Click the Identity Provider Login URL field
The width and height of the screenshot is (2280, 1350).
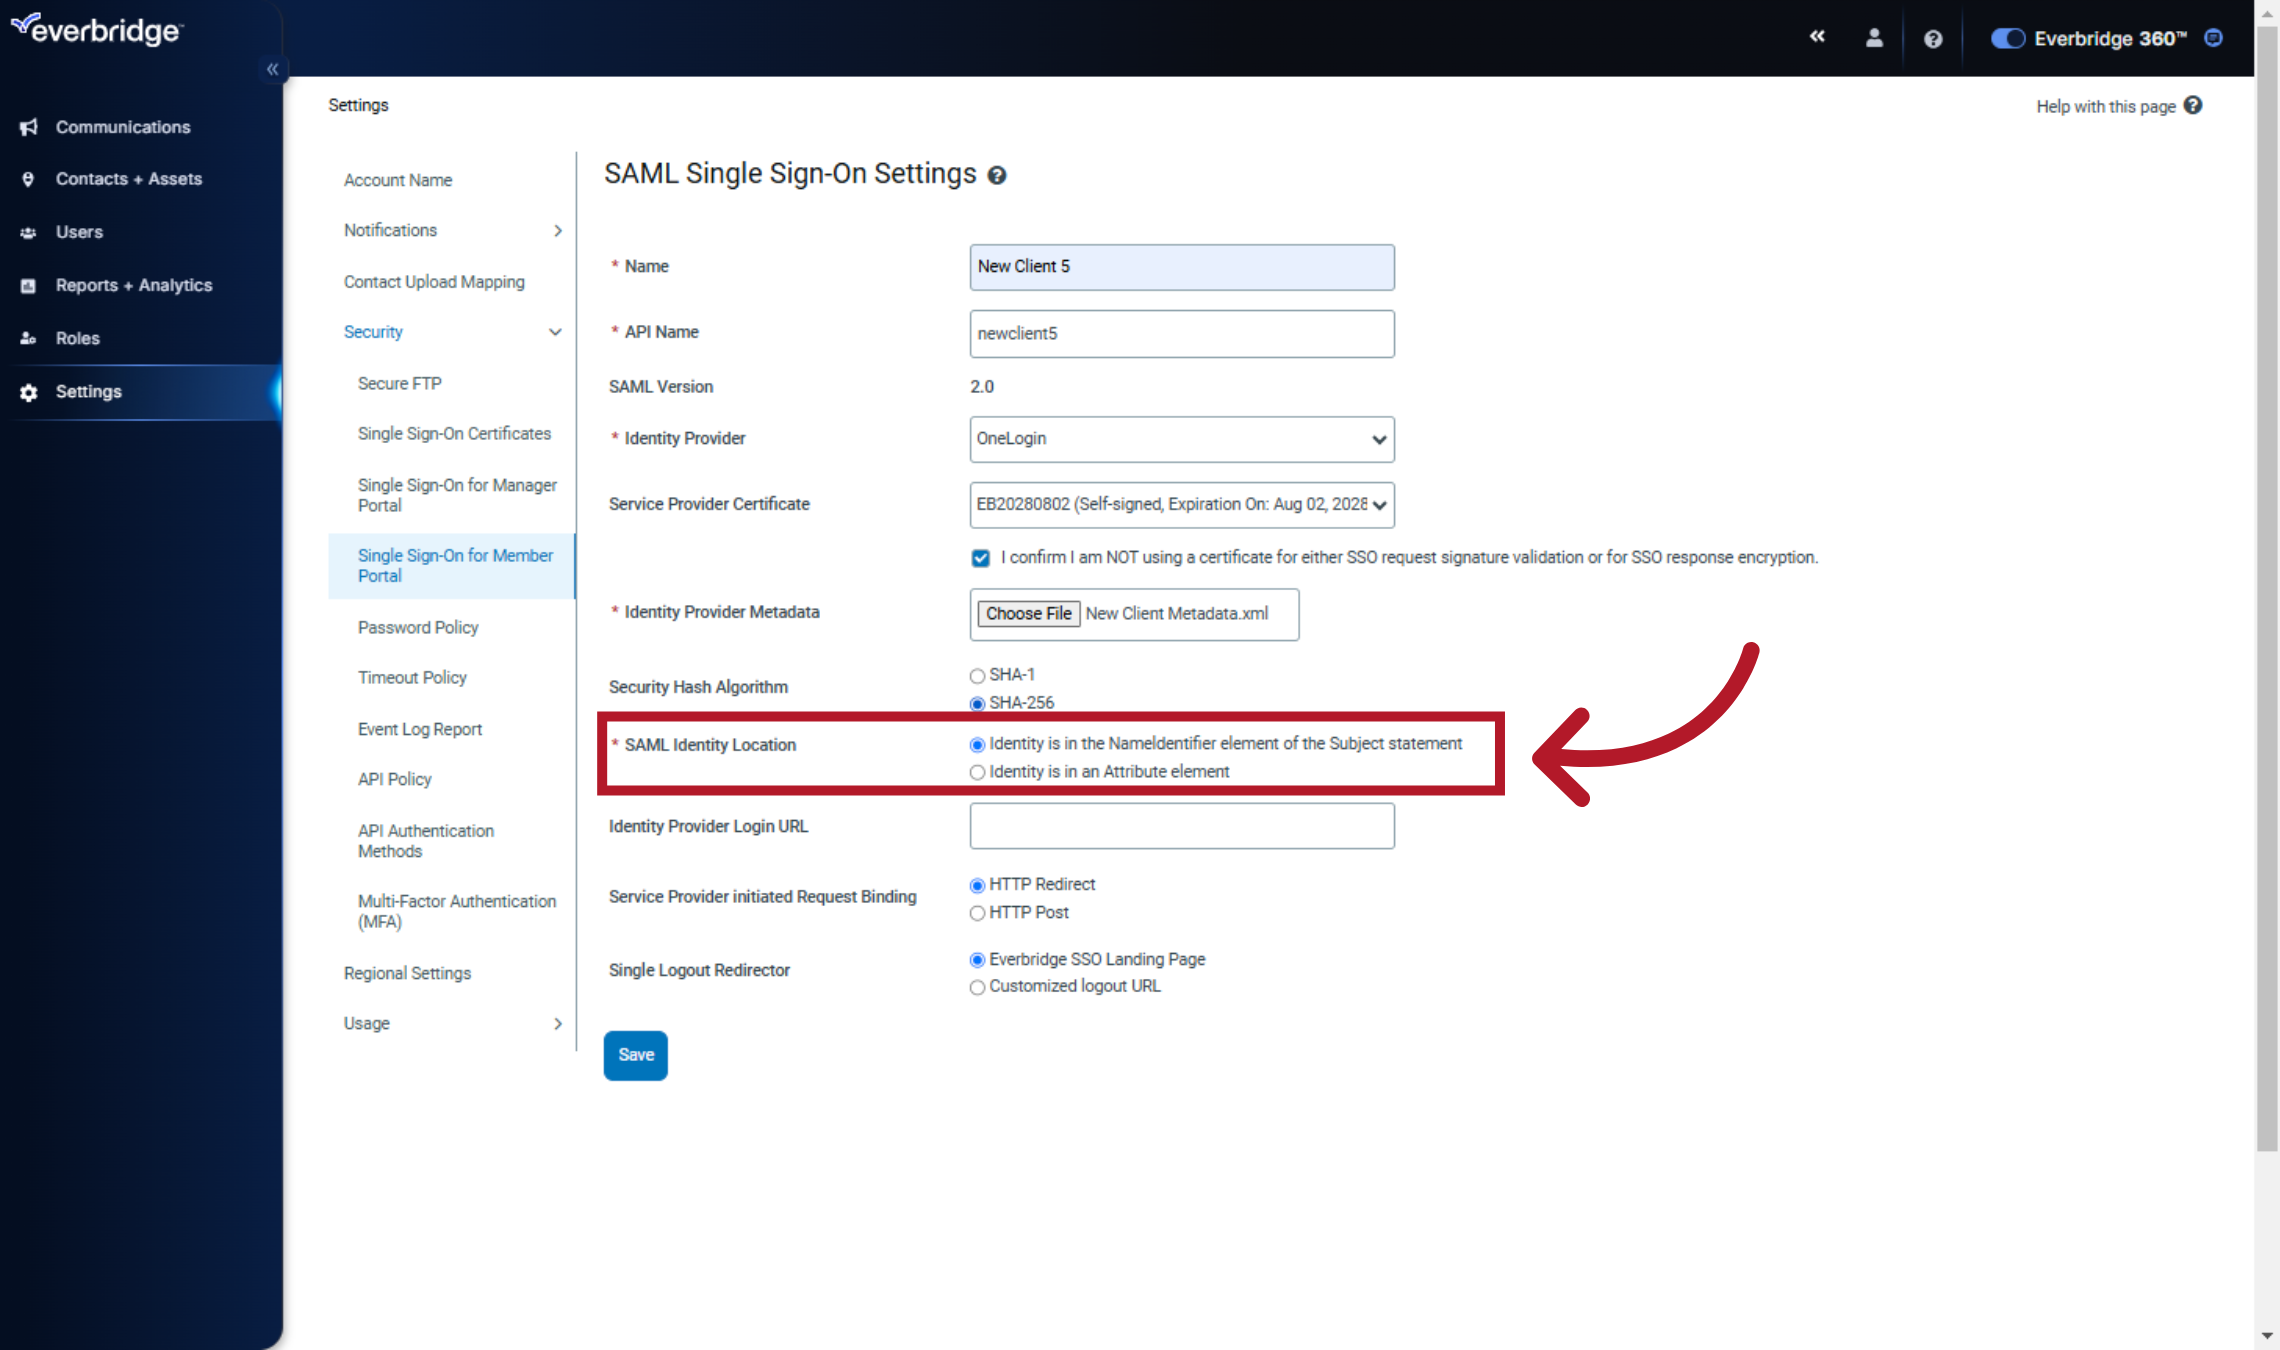pos(1181,825)
